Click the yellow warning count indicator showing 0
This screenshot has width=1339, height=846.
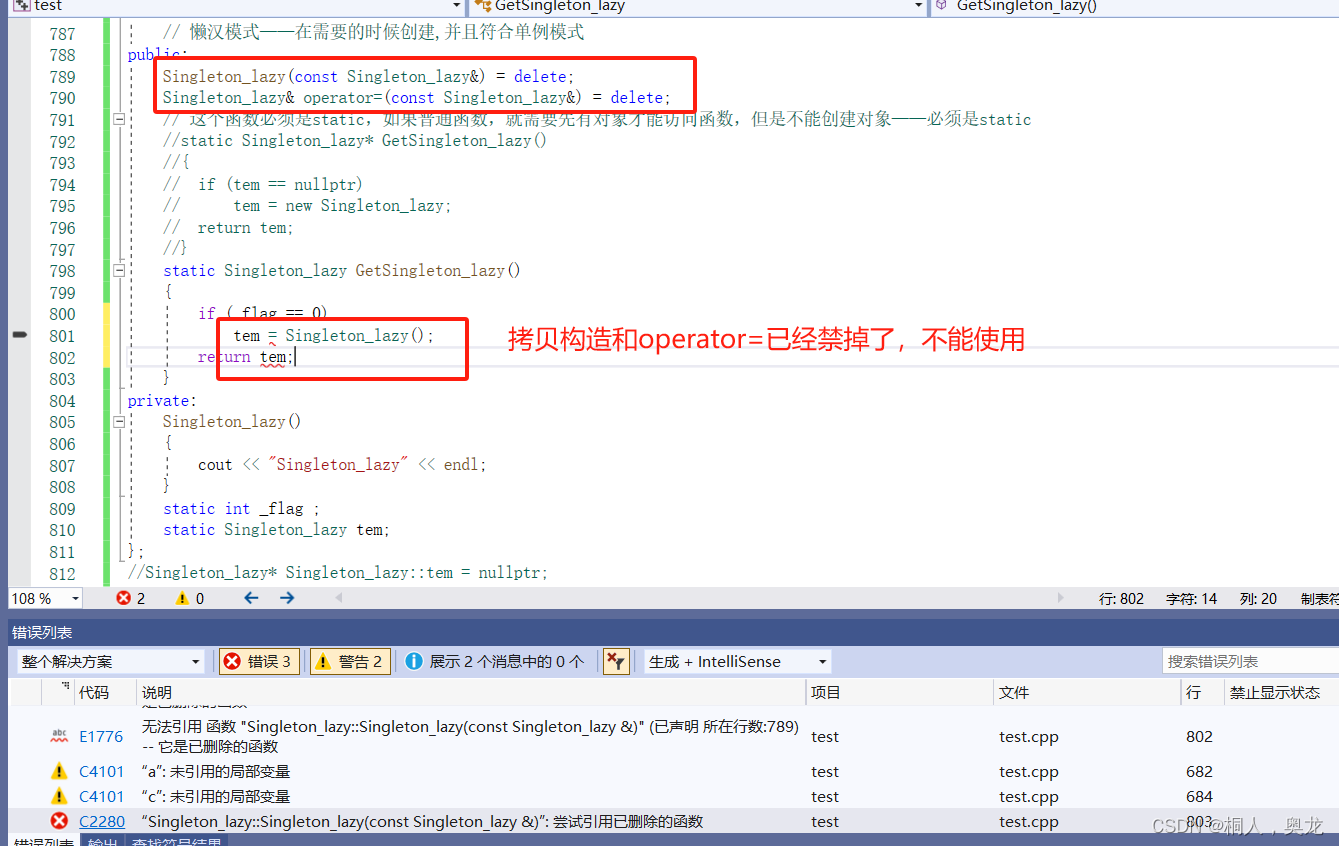click(x=190, y=598)
